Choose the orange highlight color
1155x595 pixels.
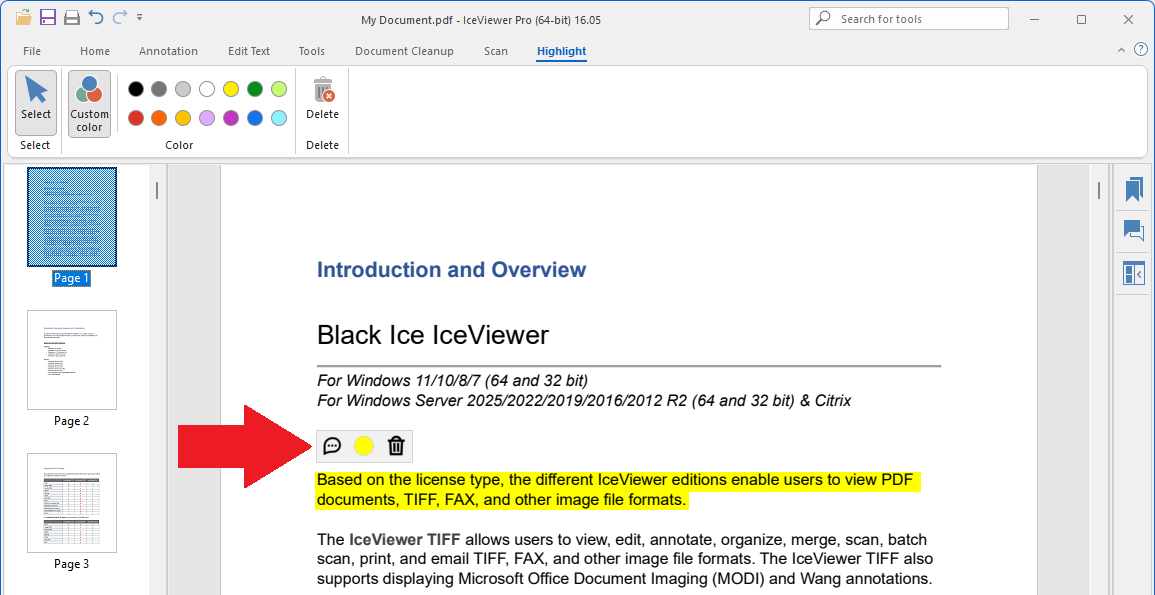click(159, 118)
